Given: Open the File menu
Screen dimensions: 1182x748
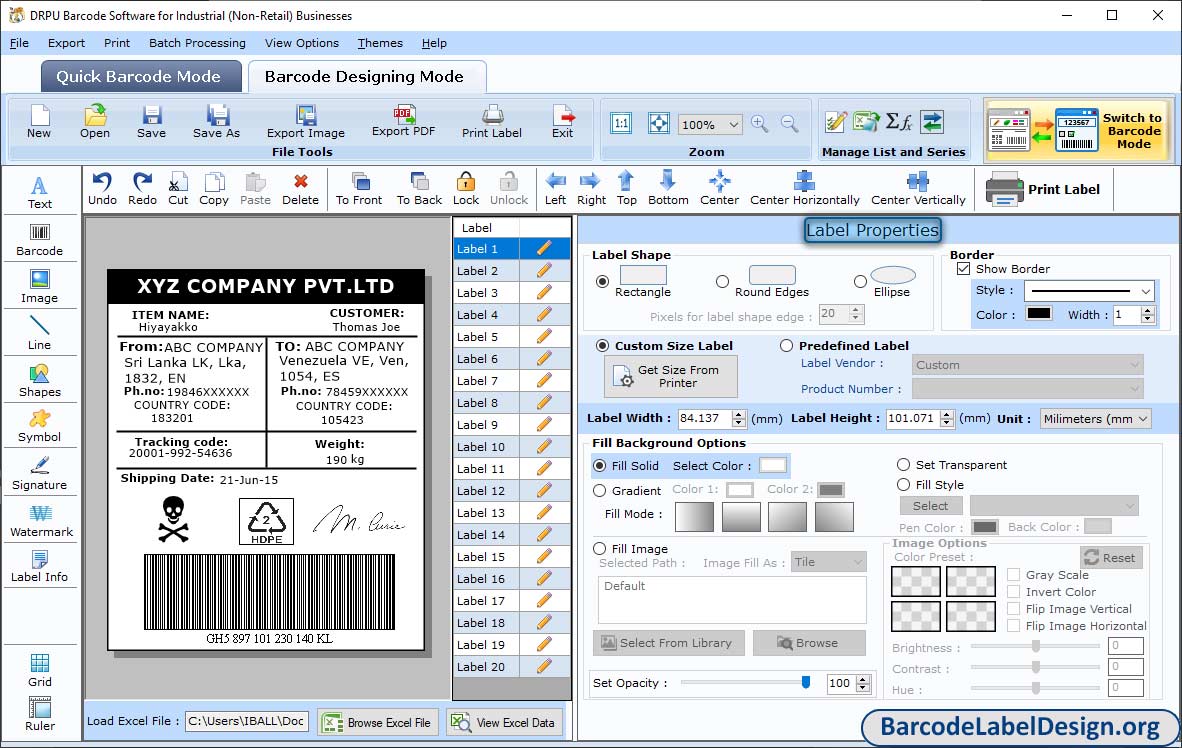Looking at the screenshot, I should click(x=20, y=43).
